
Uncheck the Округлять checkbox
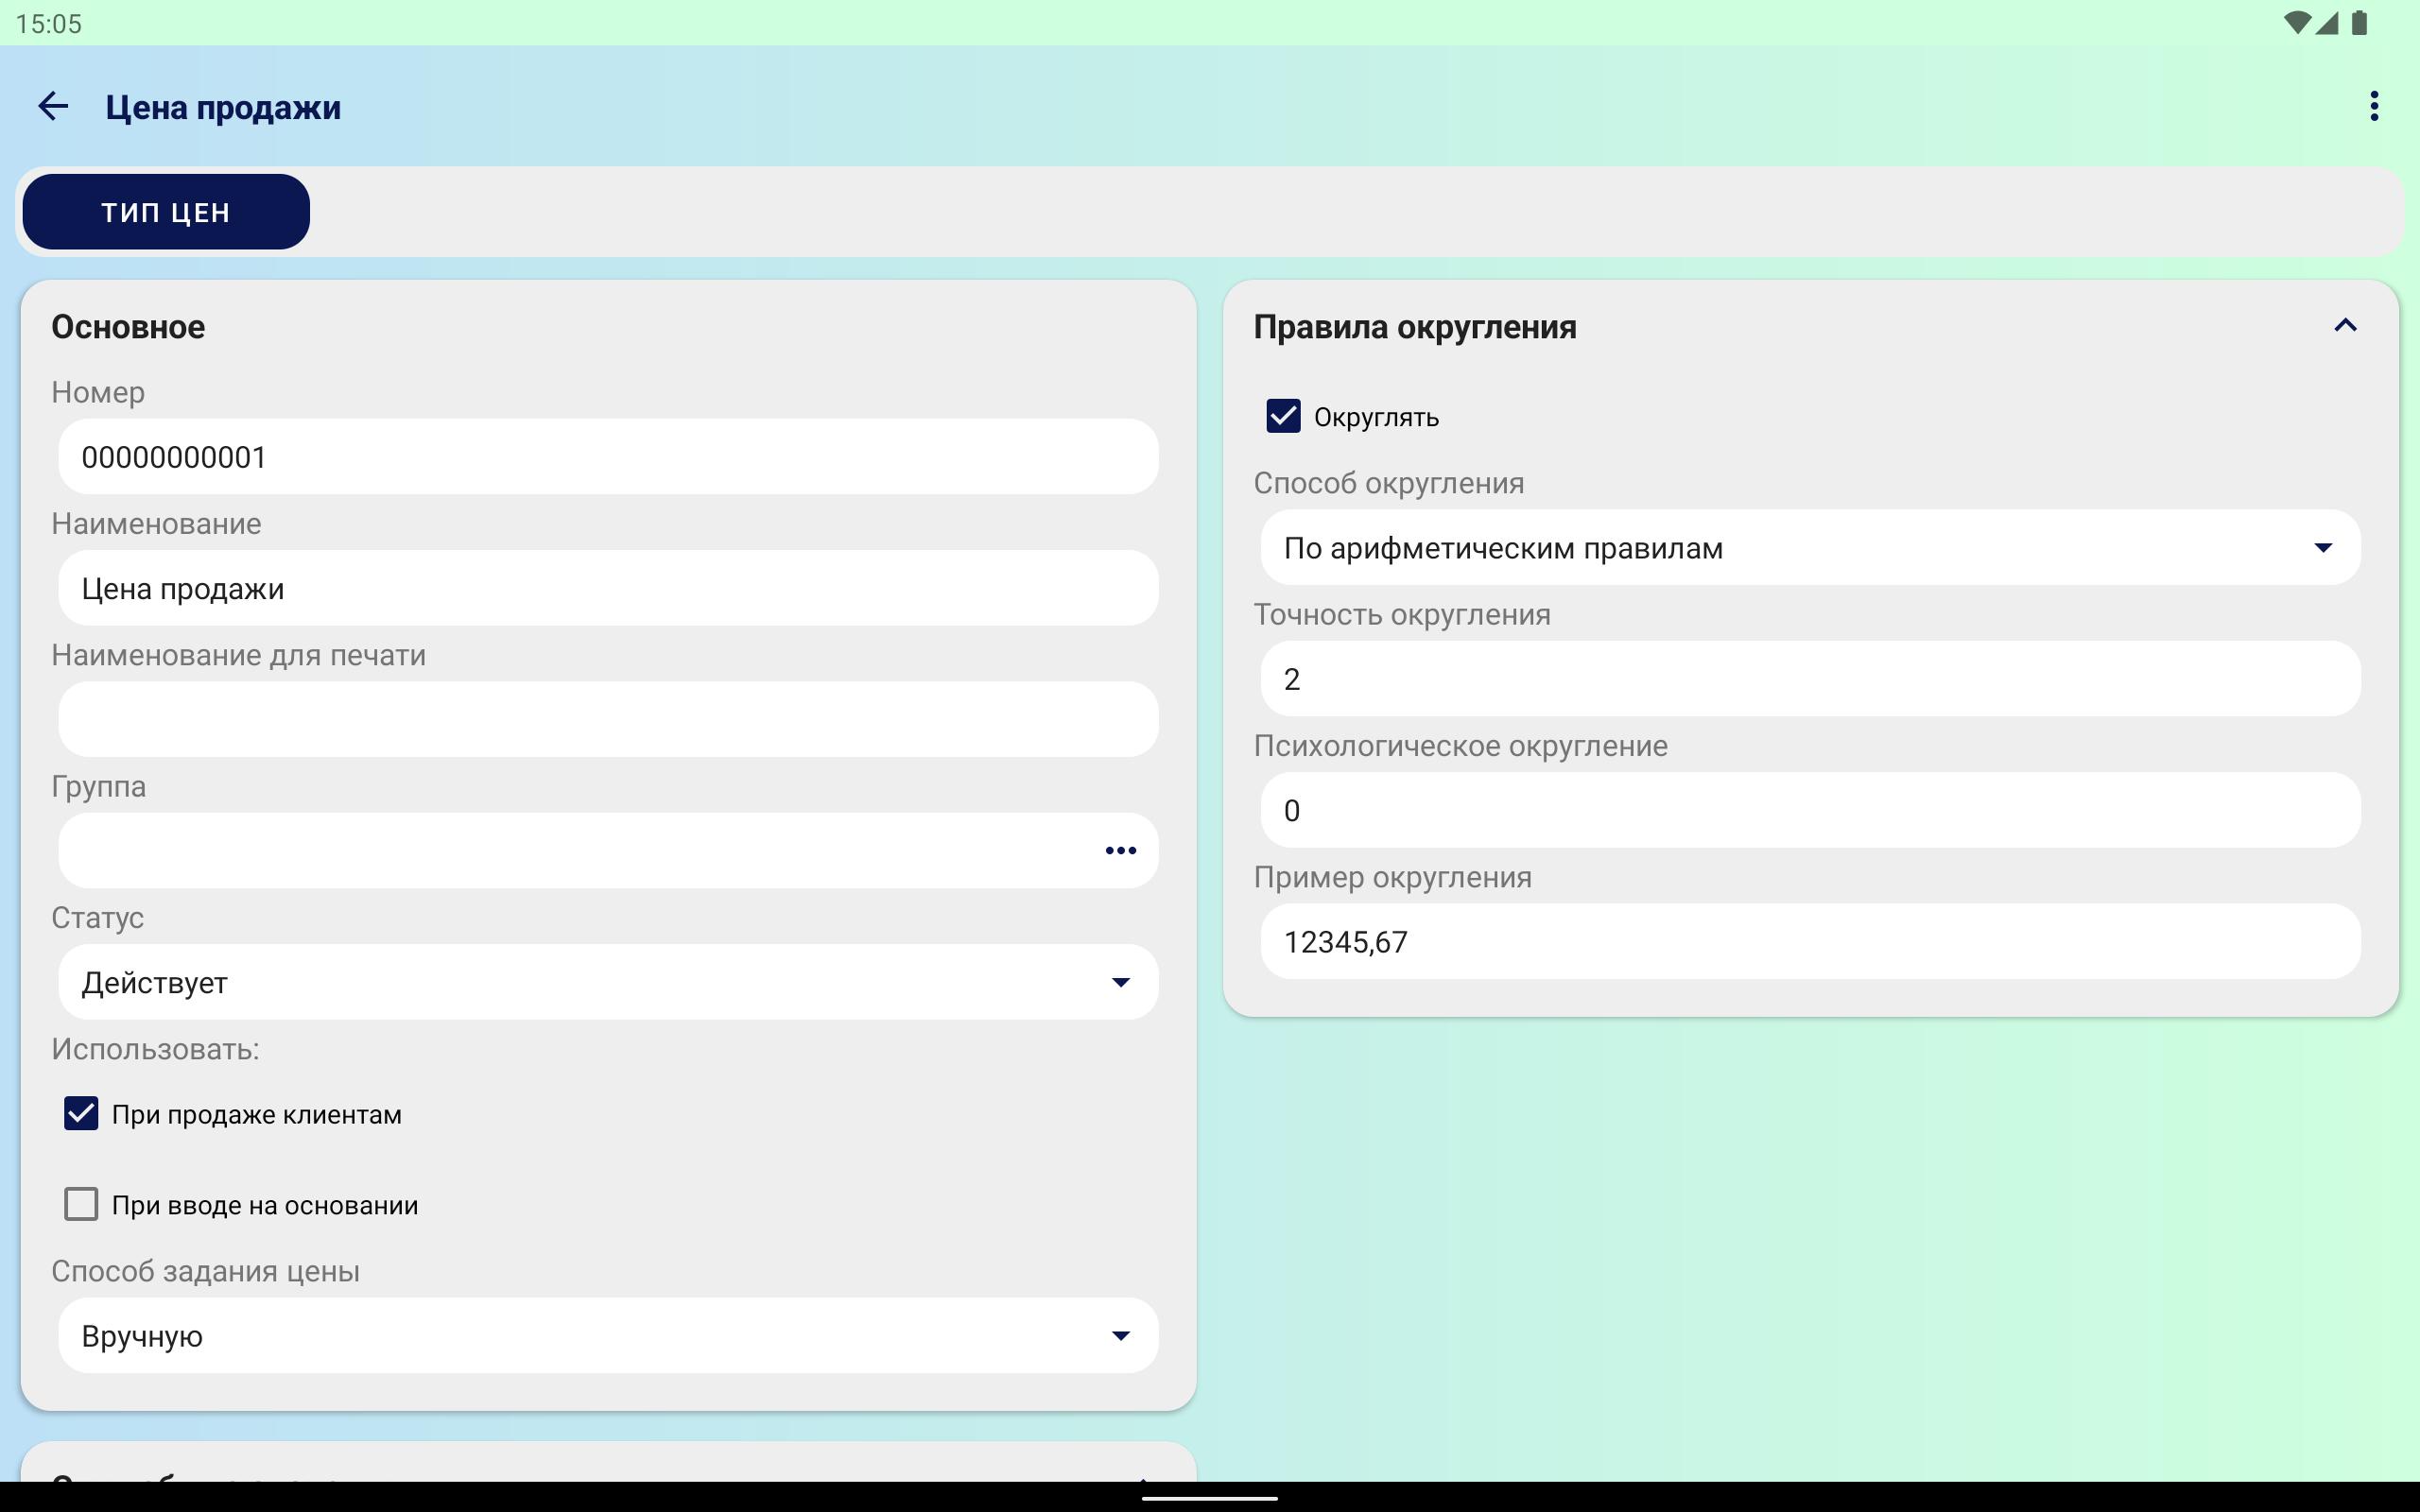point(1283,416)
